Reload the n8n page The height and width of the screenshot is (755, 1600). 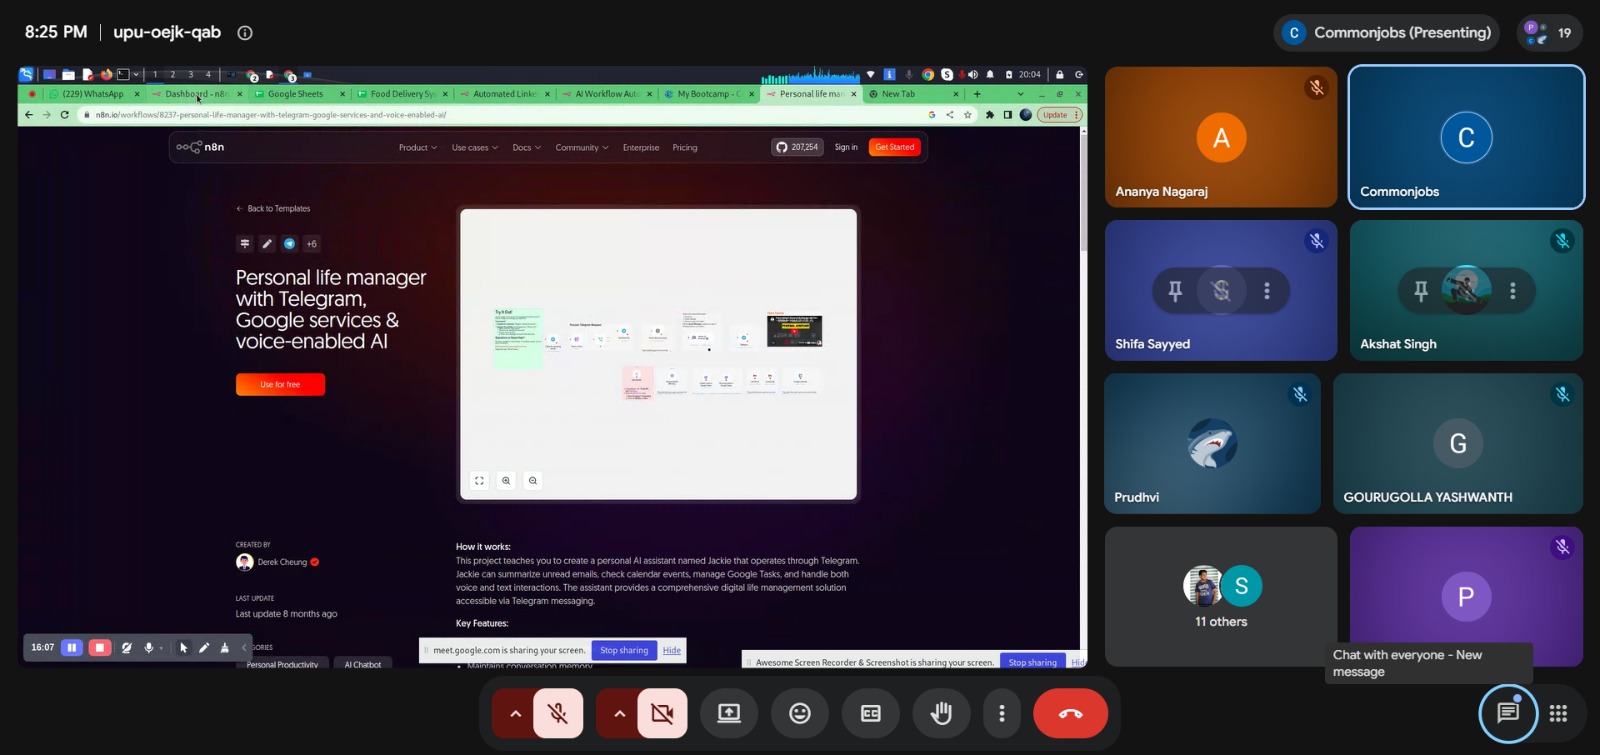(x=65, y=115)
